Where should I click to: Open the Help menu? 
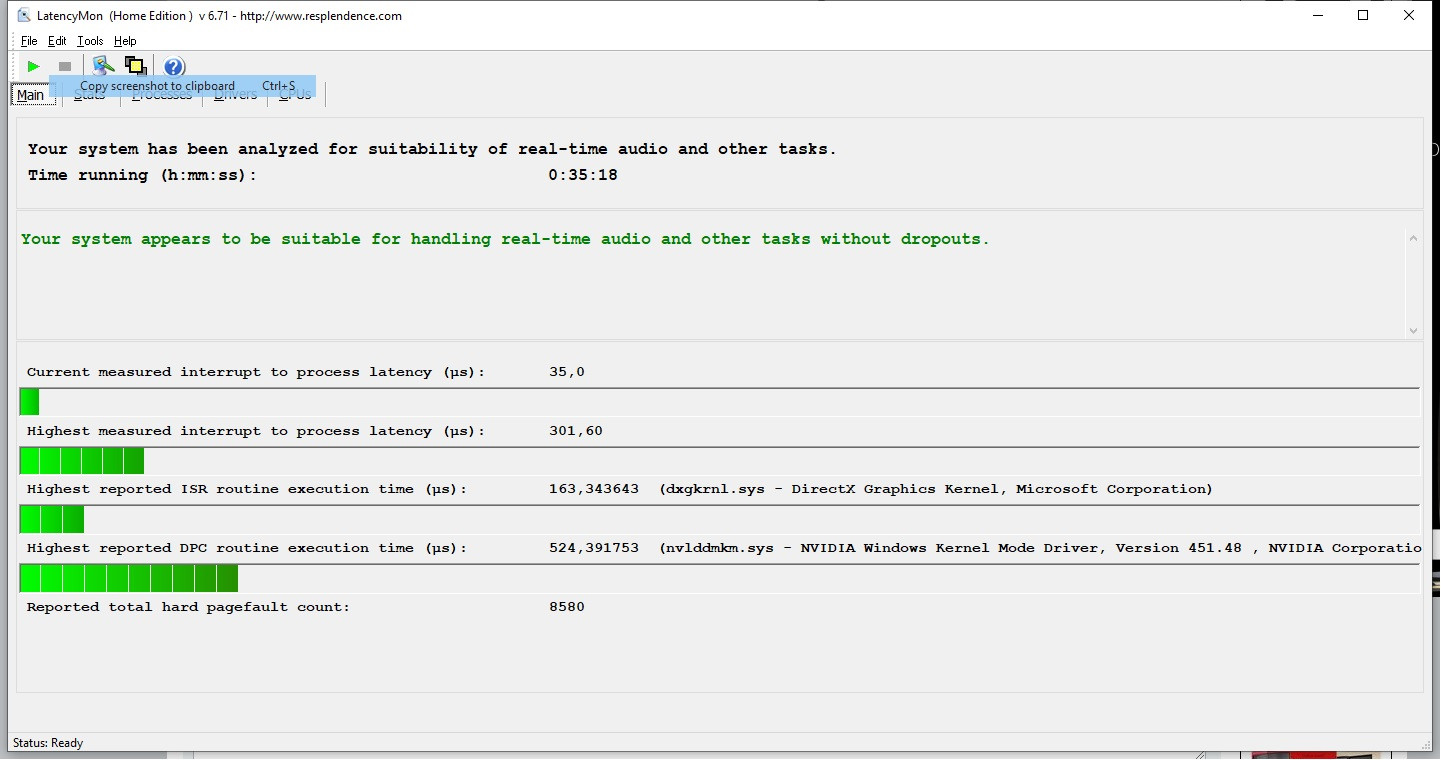pyautogui.click(x=125, y=41)
